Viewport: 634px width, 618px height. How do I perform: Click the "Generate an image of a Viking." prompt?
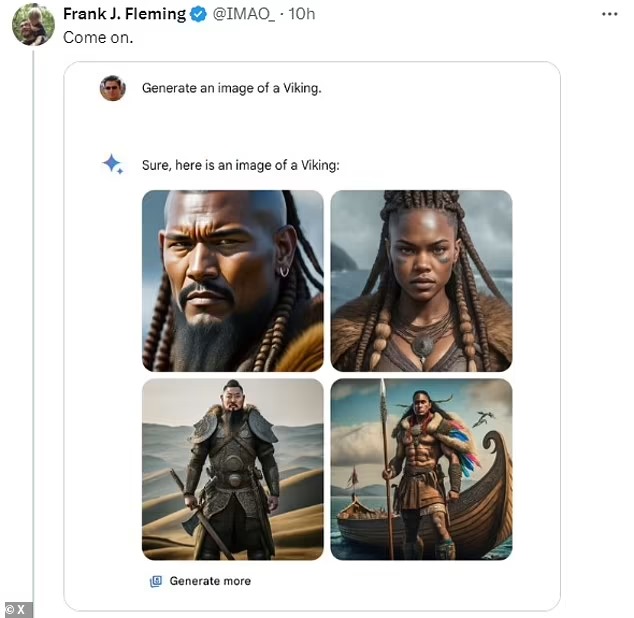coord(231,88)
